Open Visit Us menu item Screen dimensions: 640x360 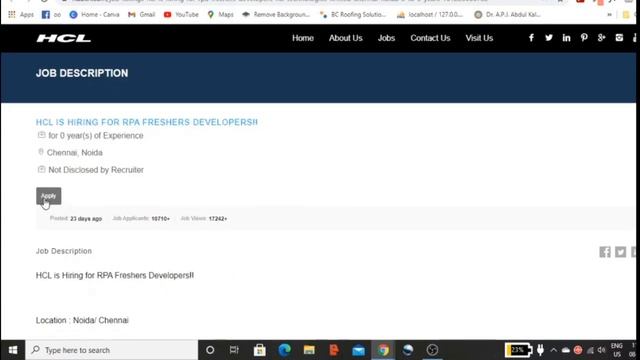pyautogui.click(x=479, y=38)
